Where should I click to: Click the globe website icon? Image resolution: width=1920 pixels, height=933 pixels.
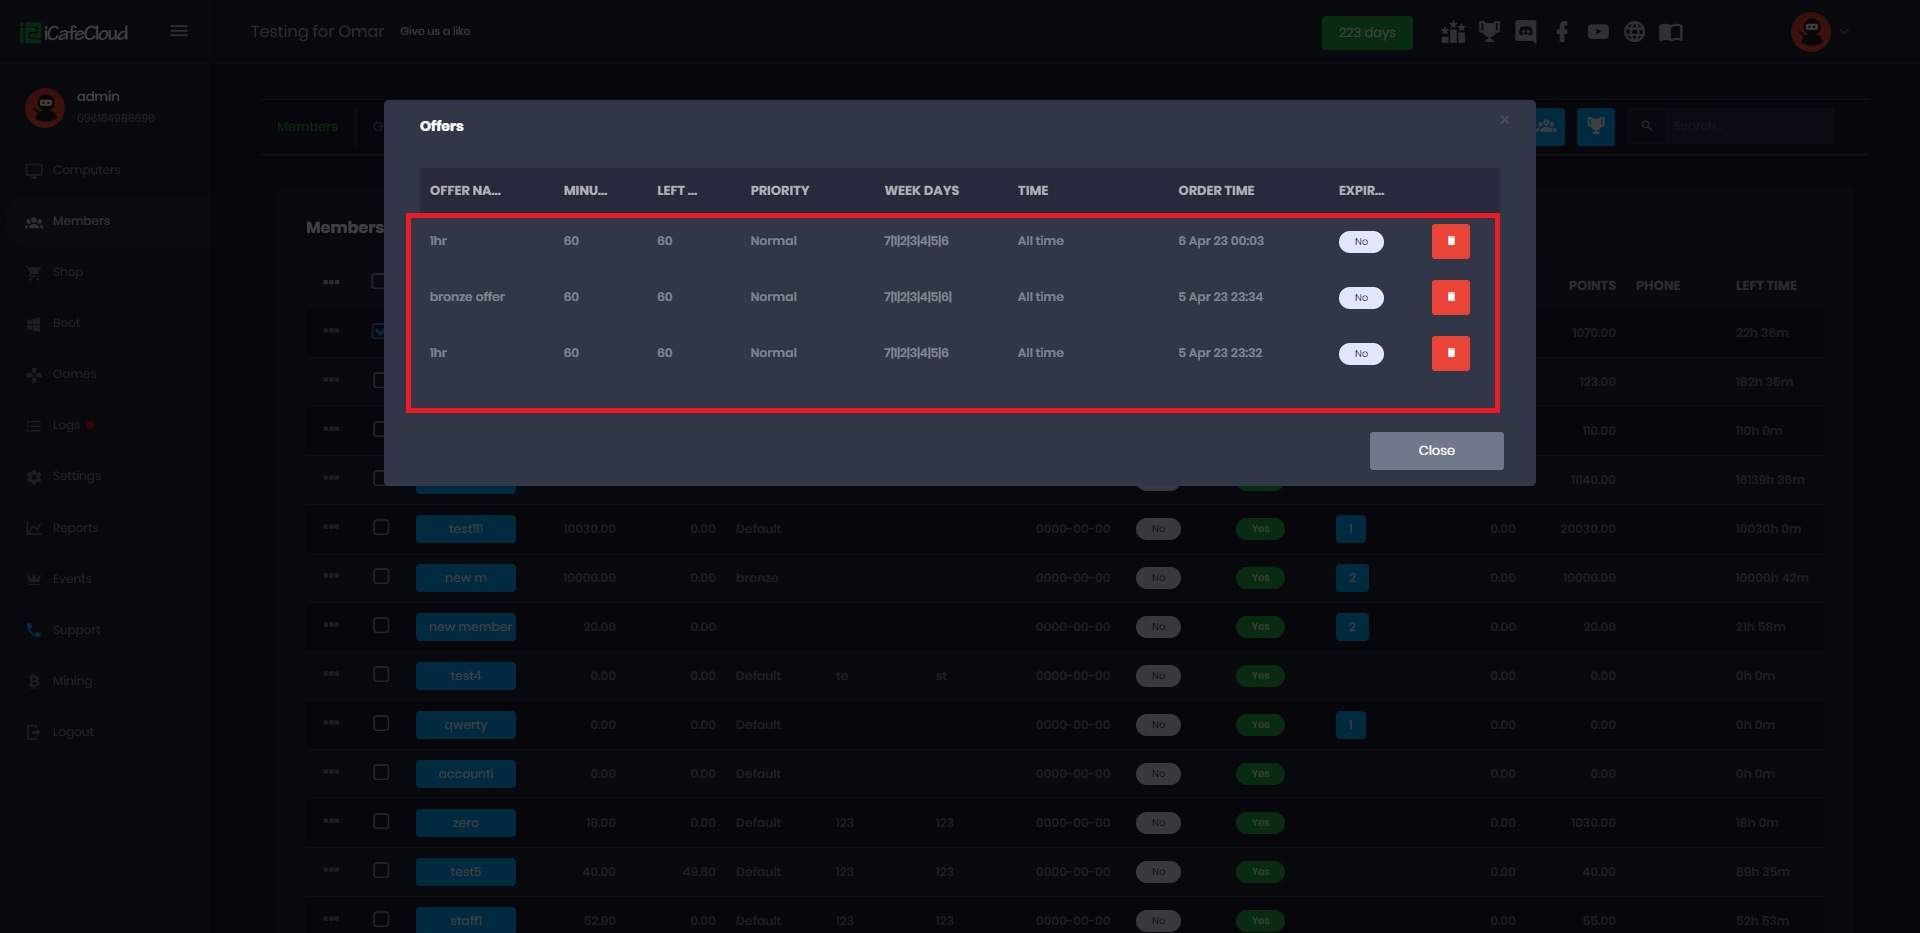coord(1634,32)
